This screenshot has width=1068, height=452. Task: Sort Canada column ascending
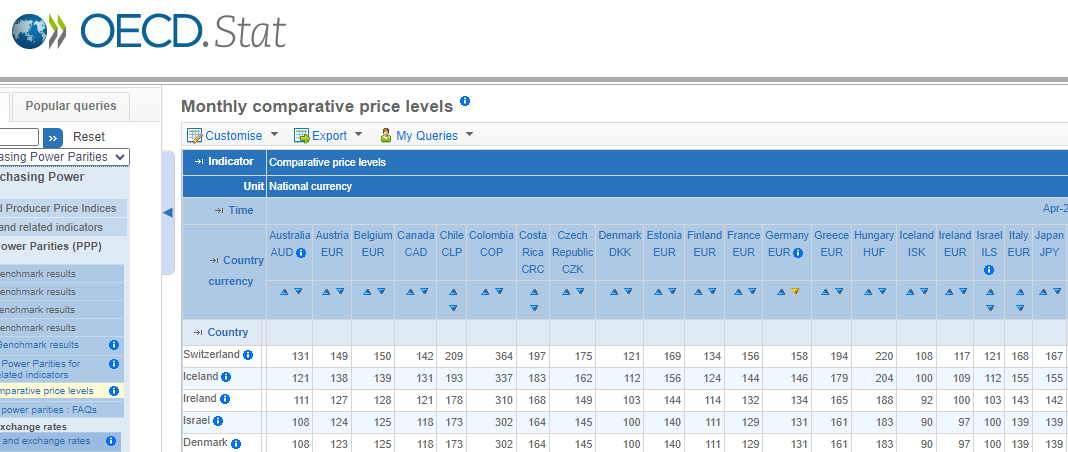tap(410, 291)
